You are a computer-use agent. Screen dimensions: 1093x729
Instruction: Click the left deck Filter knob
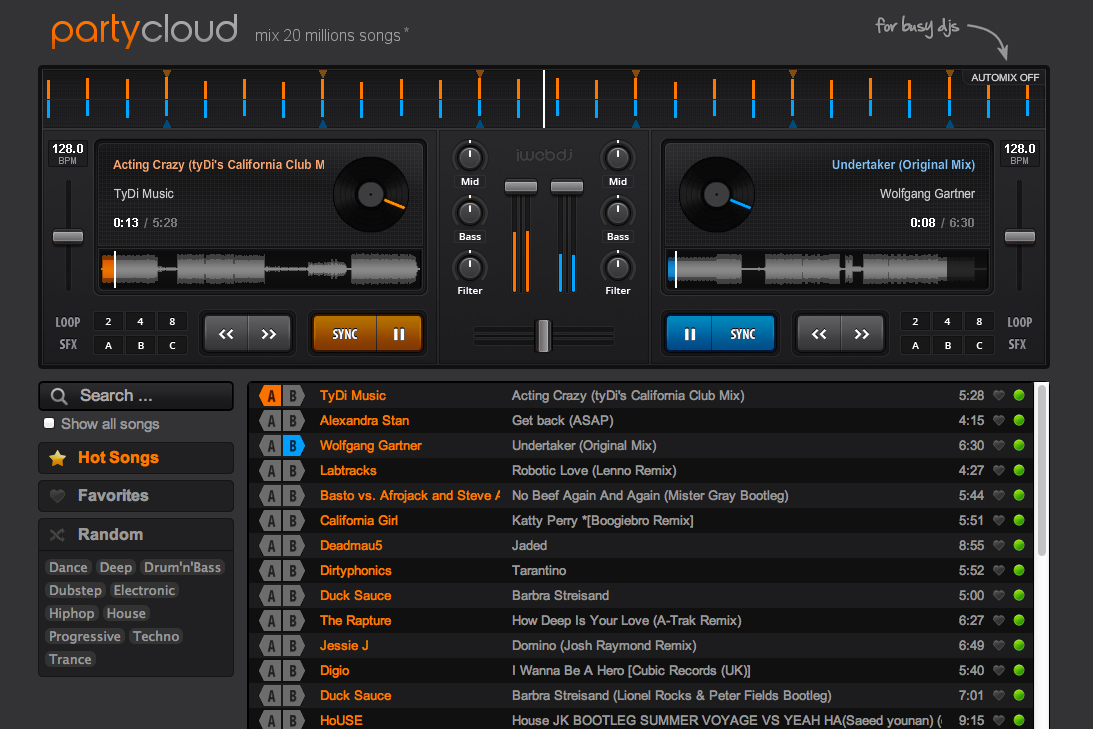point(470,267)
